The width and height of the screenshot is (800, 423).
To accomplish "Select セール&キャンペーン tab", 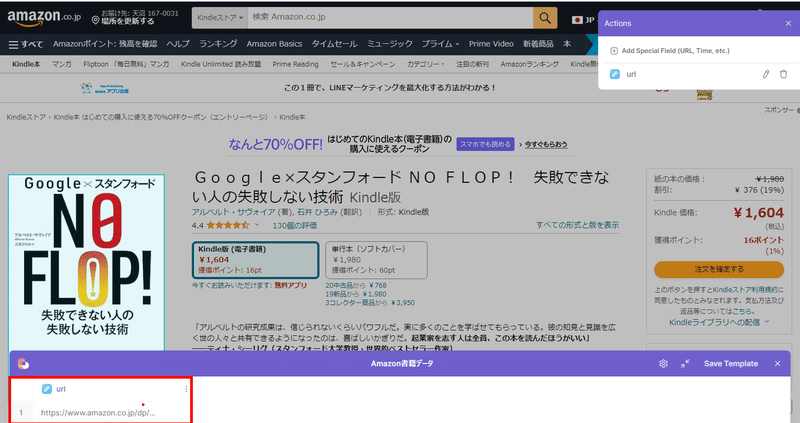I will point(363,64).
